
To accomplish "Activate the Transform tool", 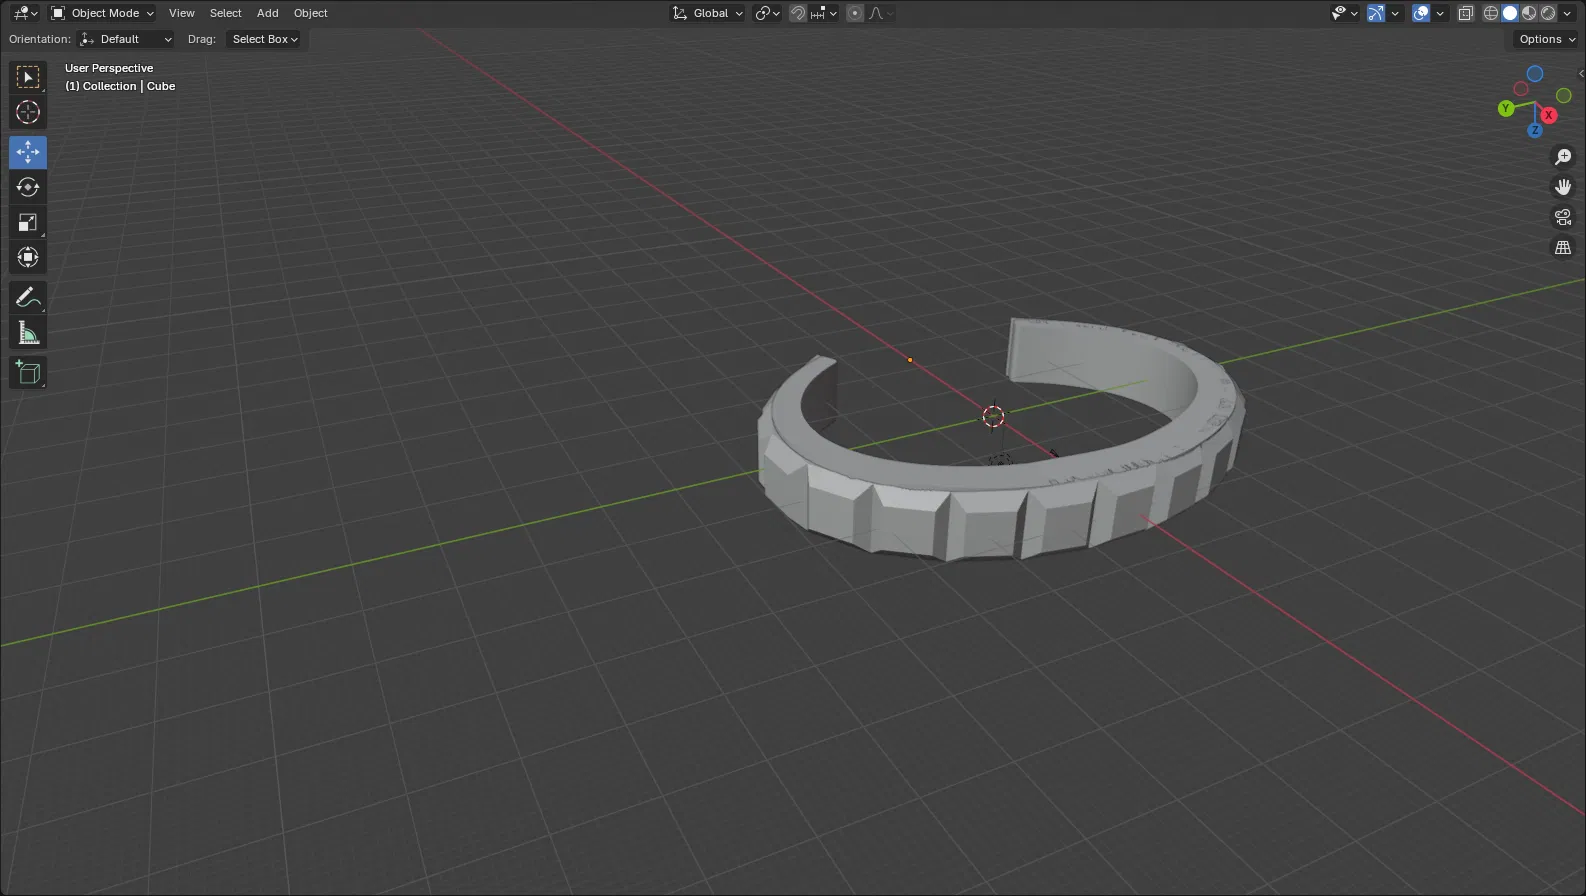I will 28,257.
